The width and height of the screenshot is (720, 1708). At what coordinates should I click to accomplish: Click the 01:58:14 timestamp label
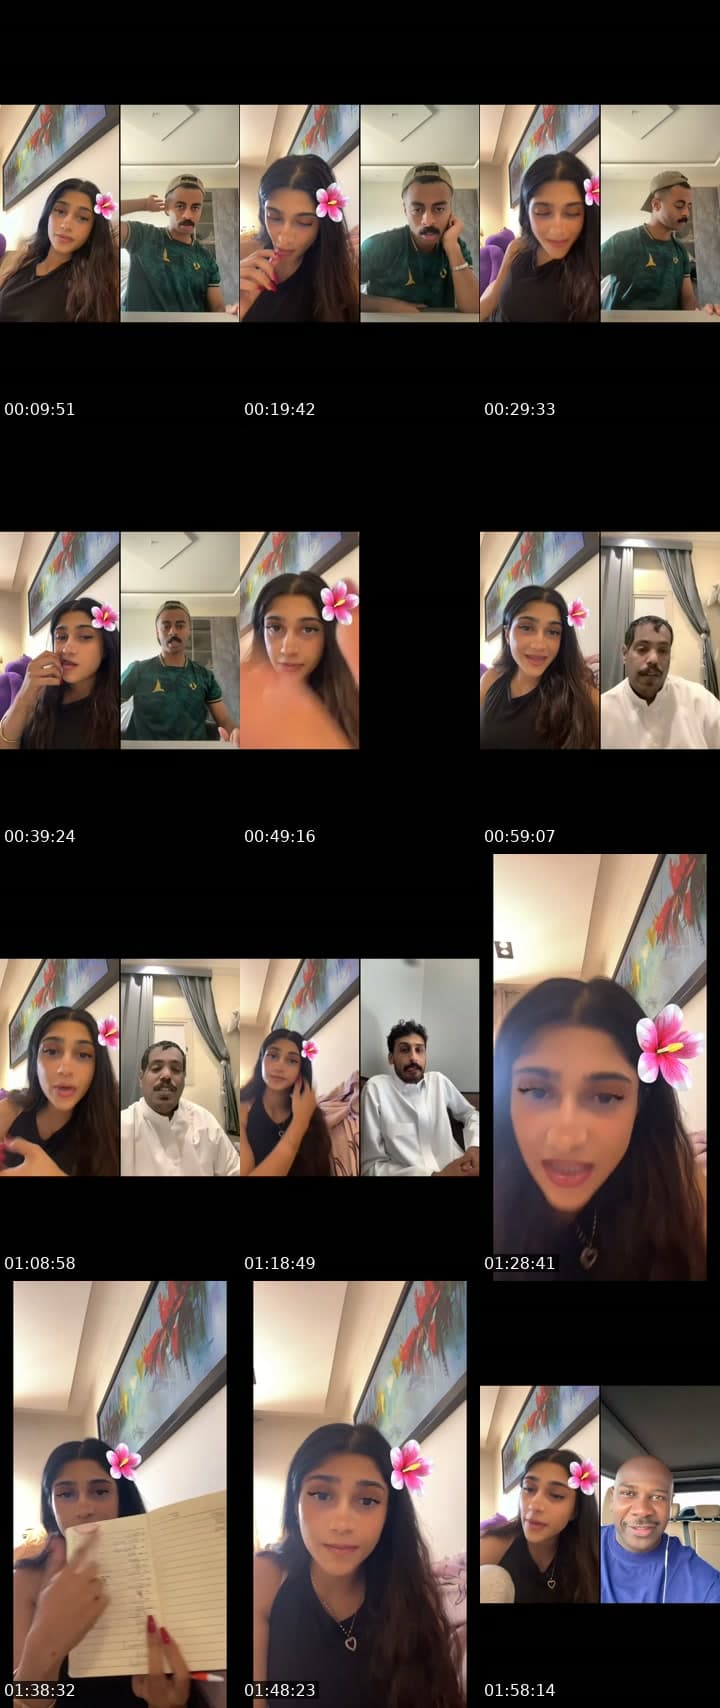pos(520,1690)
